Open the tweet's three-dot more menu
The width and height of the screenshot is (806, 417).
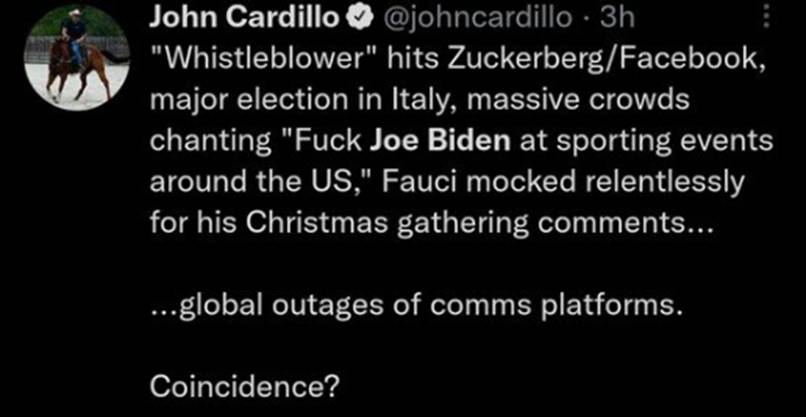766,18
